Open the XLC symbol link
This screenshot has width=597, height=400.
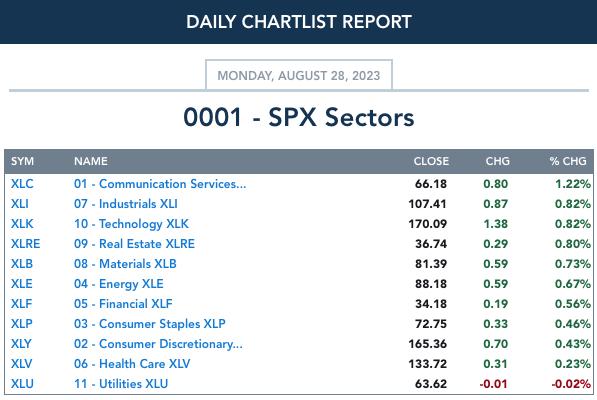22,184
